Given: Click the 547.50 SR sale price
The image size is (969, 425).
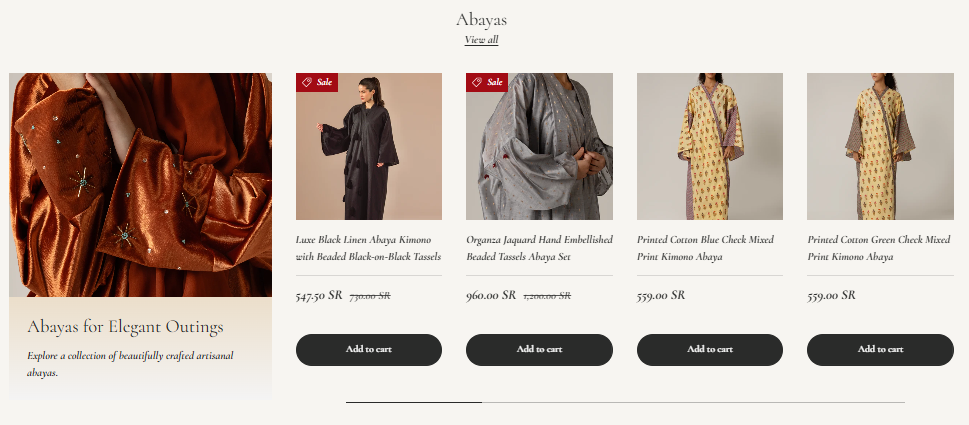Looking at the screenshot, I should [319, 296].
